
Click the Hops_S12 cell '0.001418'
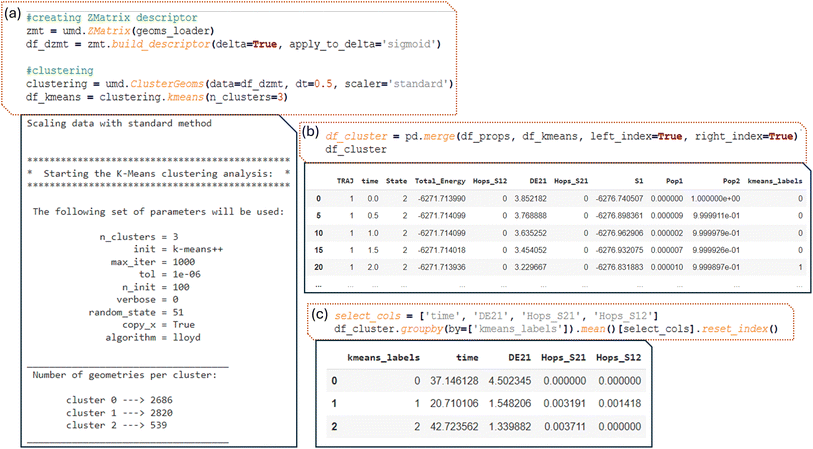[x=620, y=403]
